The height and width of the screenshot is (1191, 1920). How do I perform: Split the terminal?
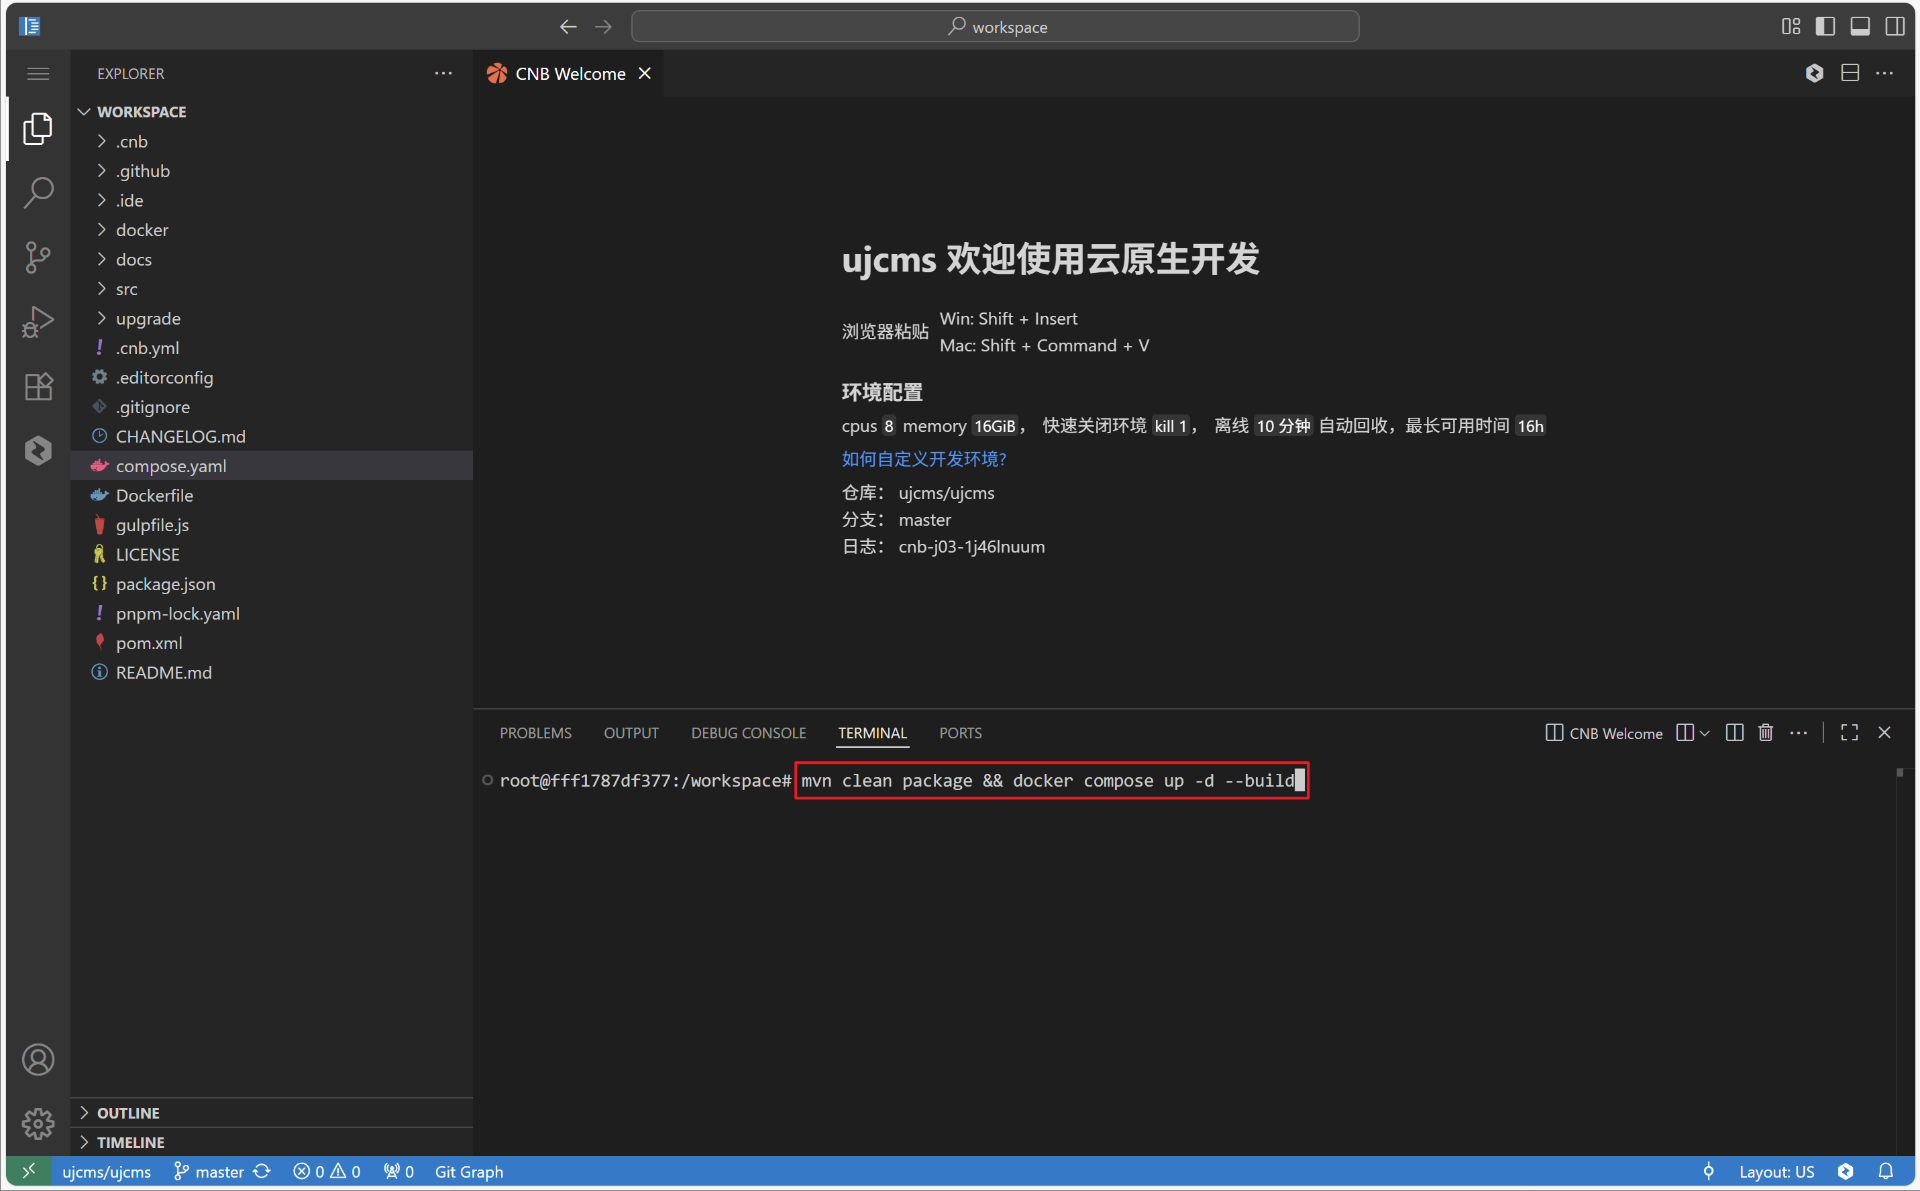point(1735,733)
